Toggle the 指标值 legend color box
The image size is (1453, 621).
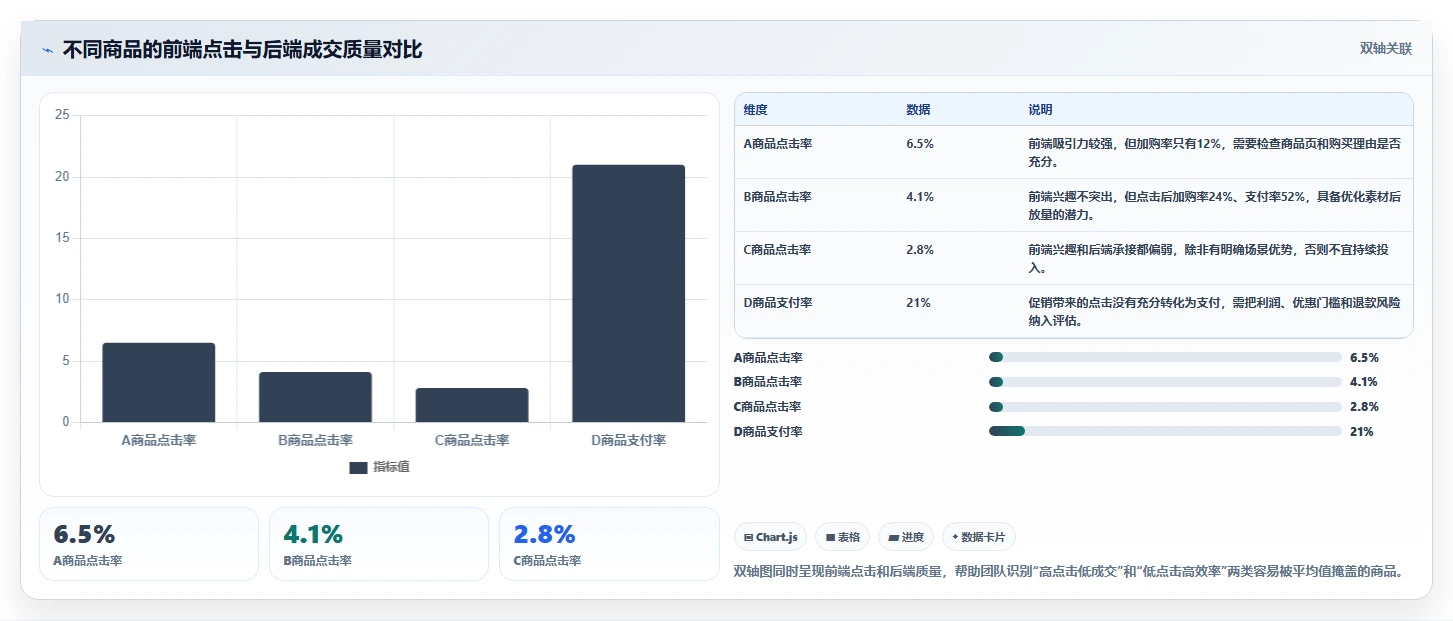tap(358, 468)
